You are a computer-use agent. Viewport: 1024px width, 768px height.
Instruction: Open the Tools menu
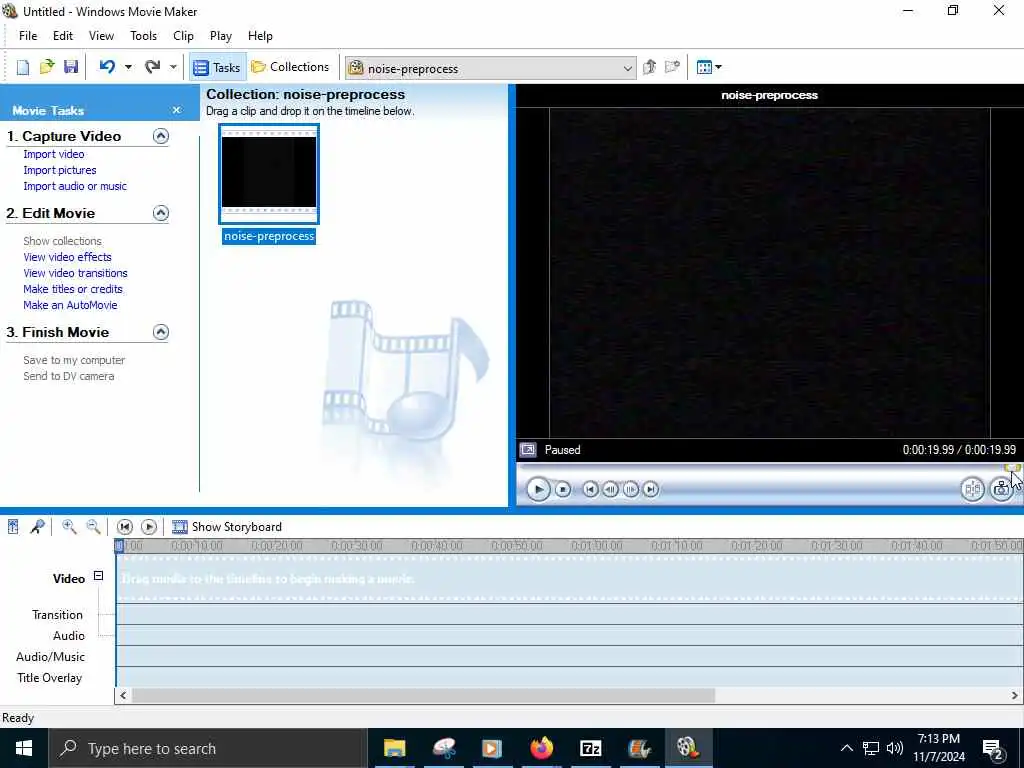[143, 36]
